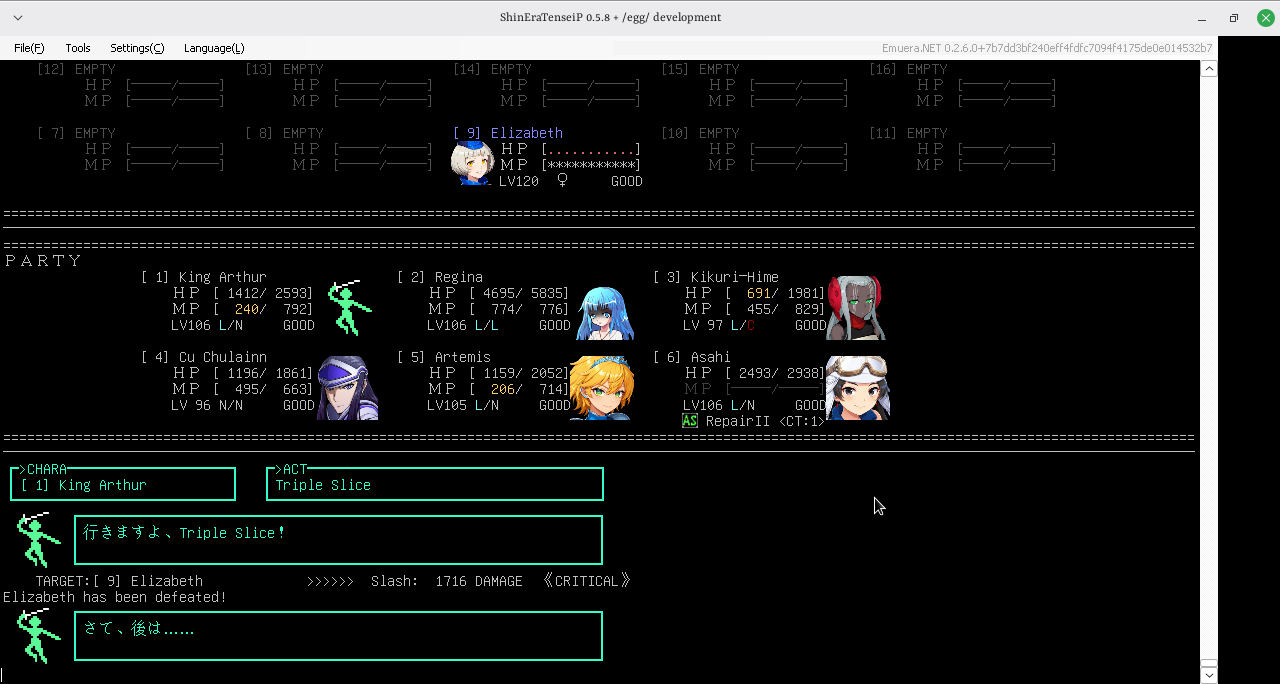Image resolution: width=1280 pixels, height=684 pixels.
Task: Click the green AS status icon
Action: tap(690, 421)
